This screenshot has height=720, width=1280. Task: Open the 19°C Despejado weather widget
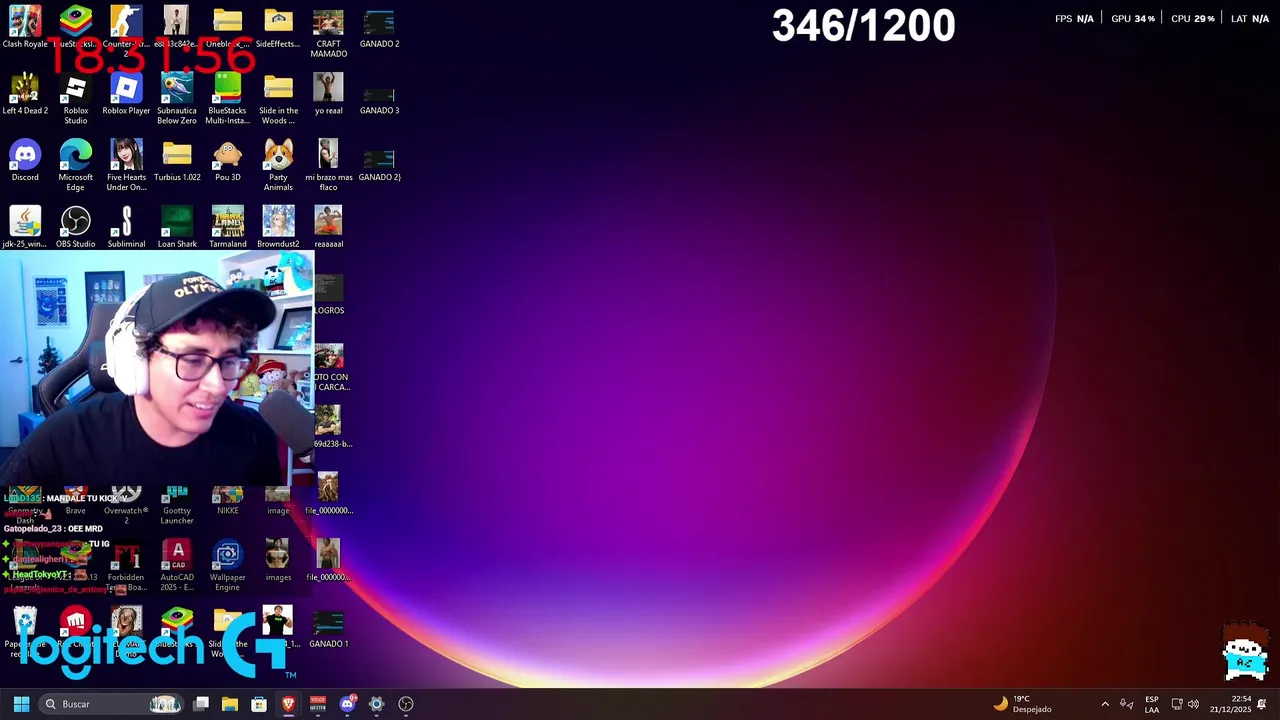pyautogui.click(x=1022, y=704)
